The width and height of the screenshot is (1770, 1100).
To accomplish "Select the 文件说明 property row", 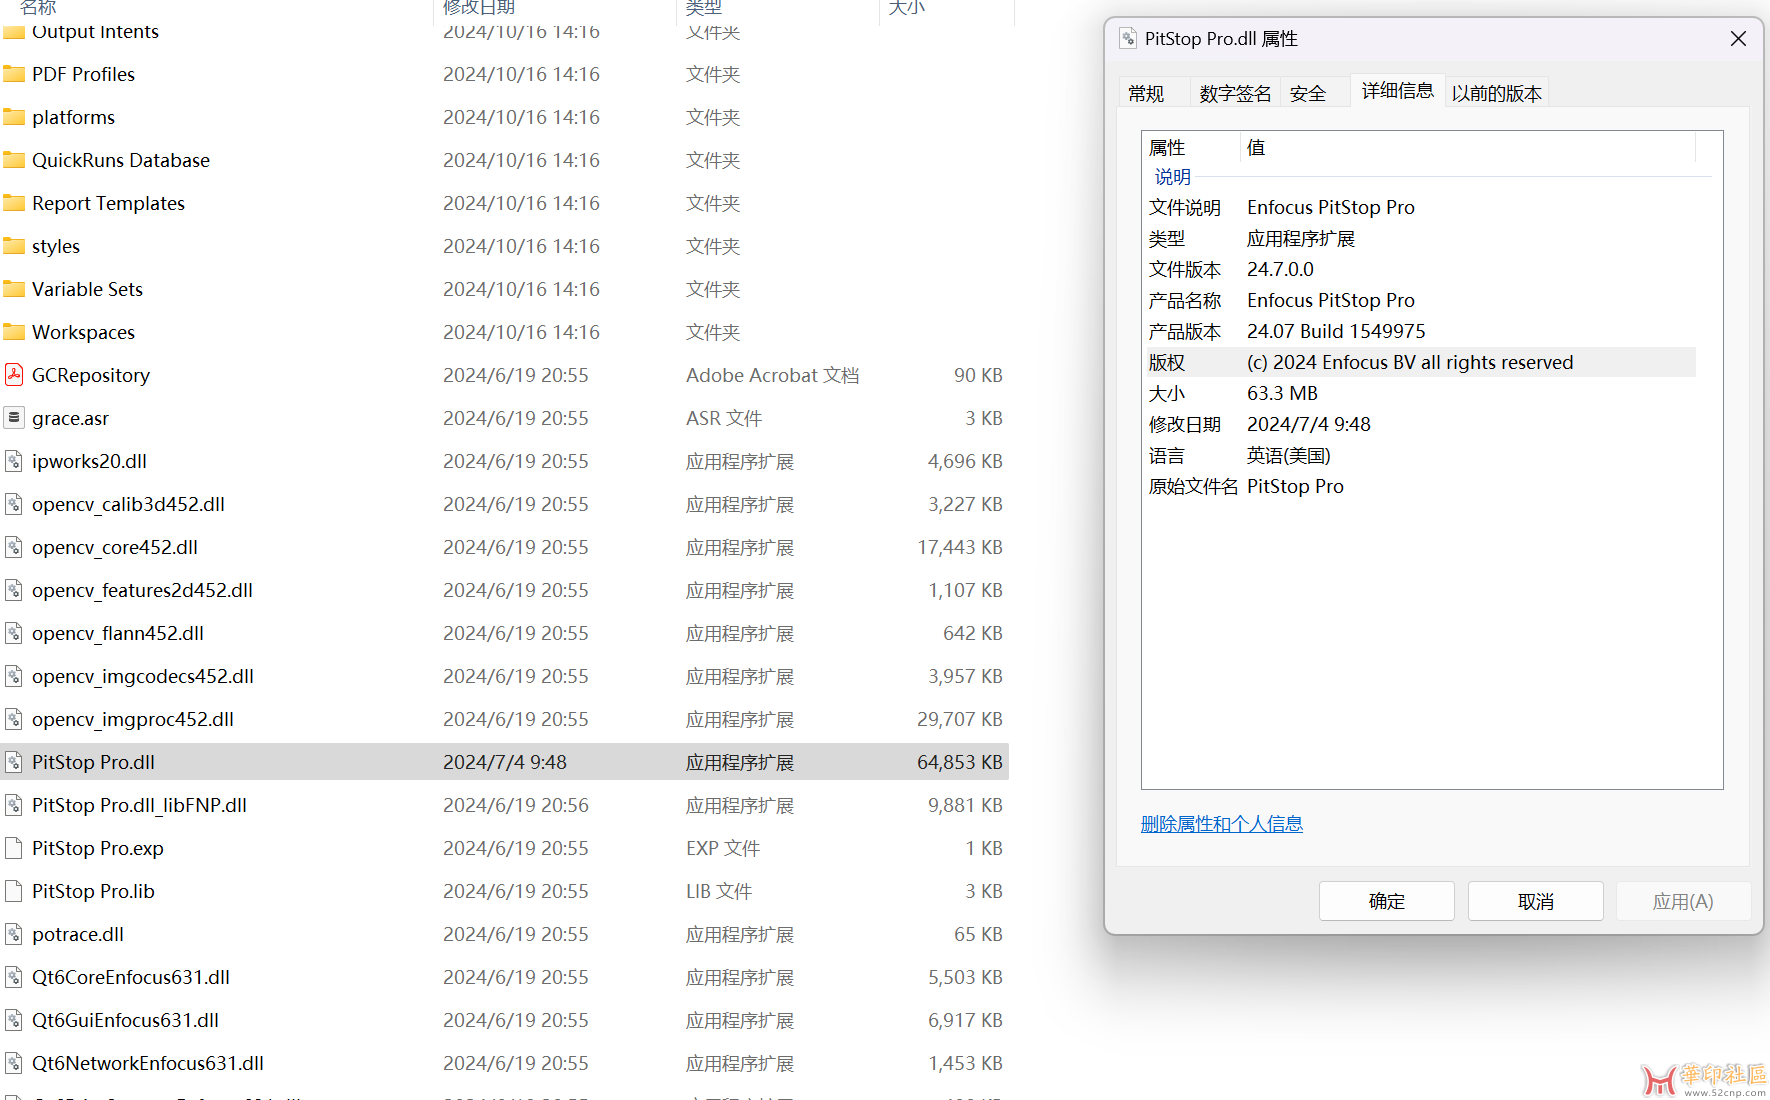I will [x=1420, y=207].
